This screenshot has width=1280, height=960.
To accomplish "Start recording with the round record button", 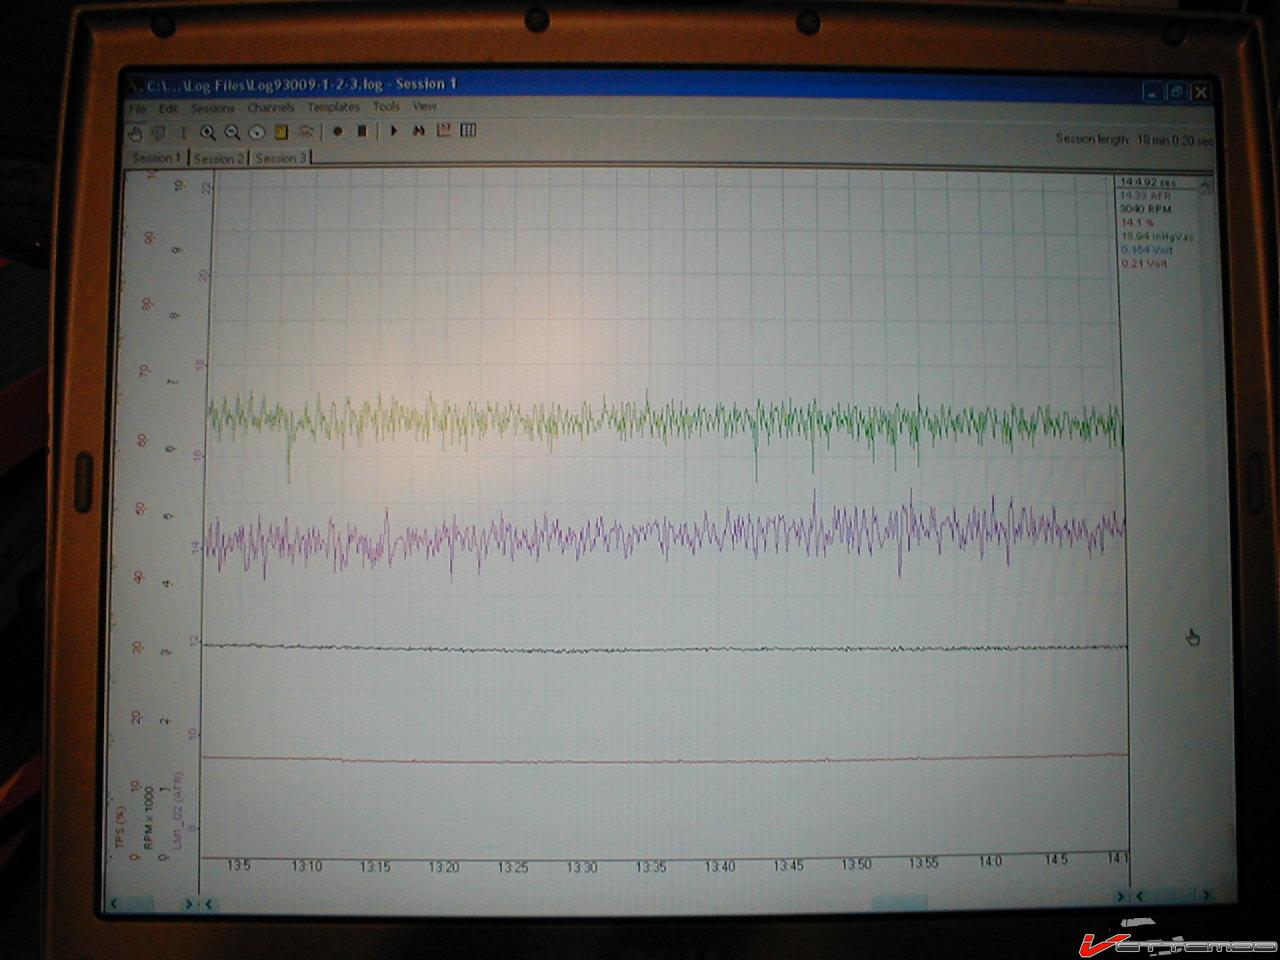I will pyautogui.click(x=338, y=131).
